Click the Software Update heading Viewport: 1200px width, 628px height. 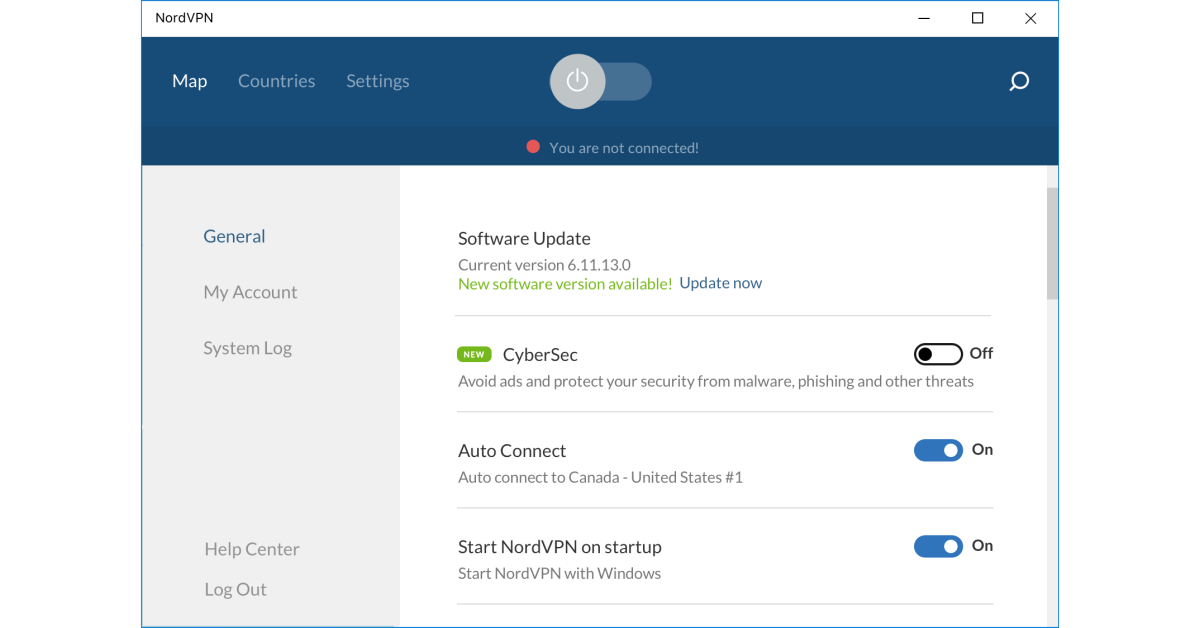click(x=524, y=238)
